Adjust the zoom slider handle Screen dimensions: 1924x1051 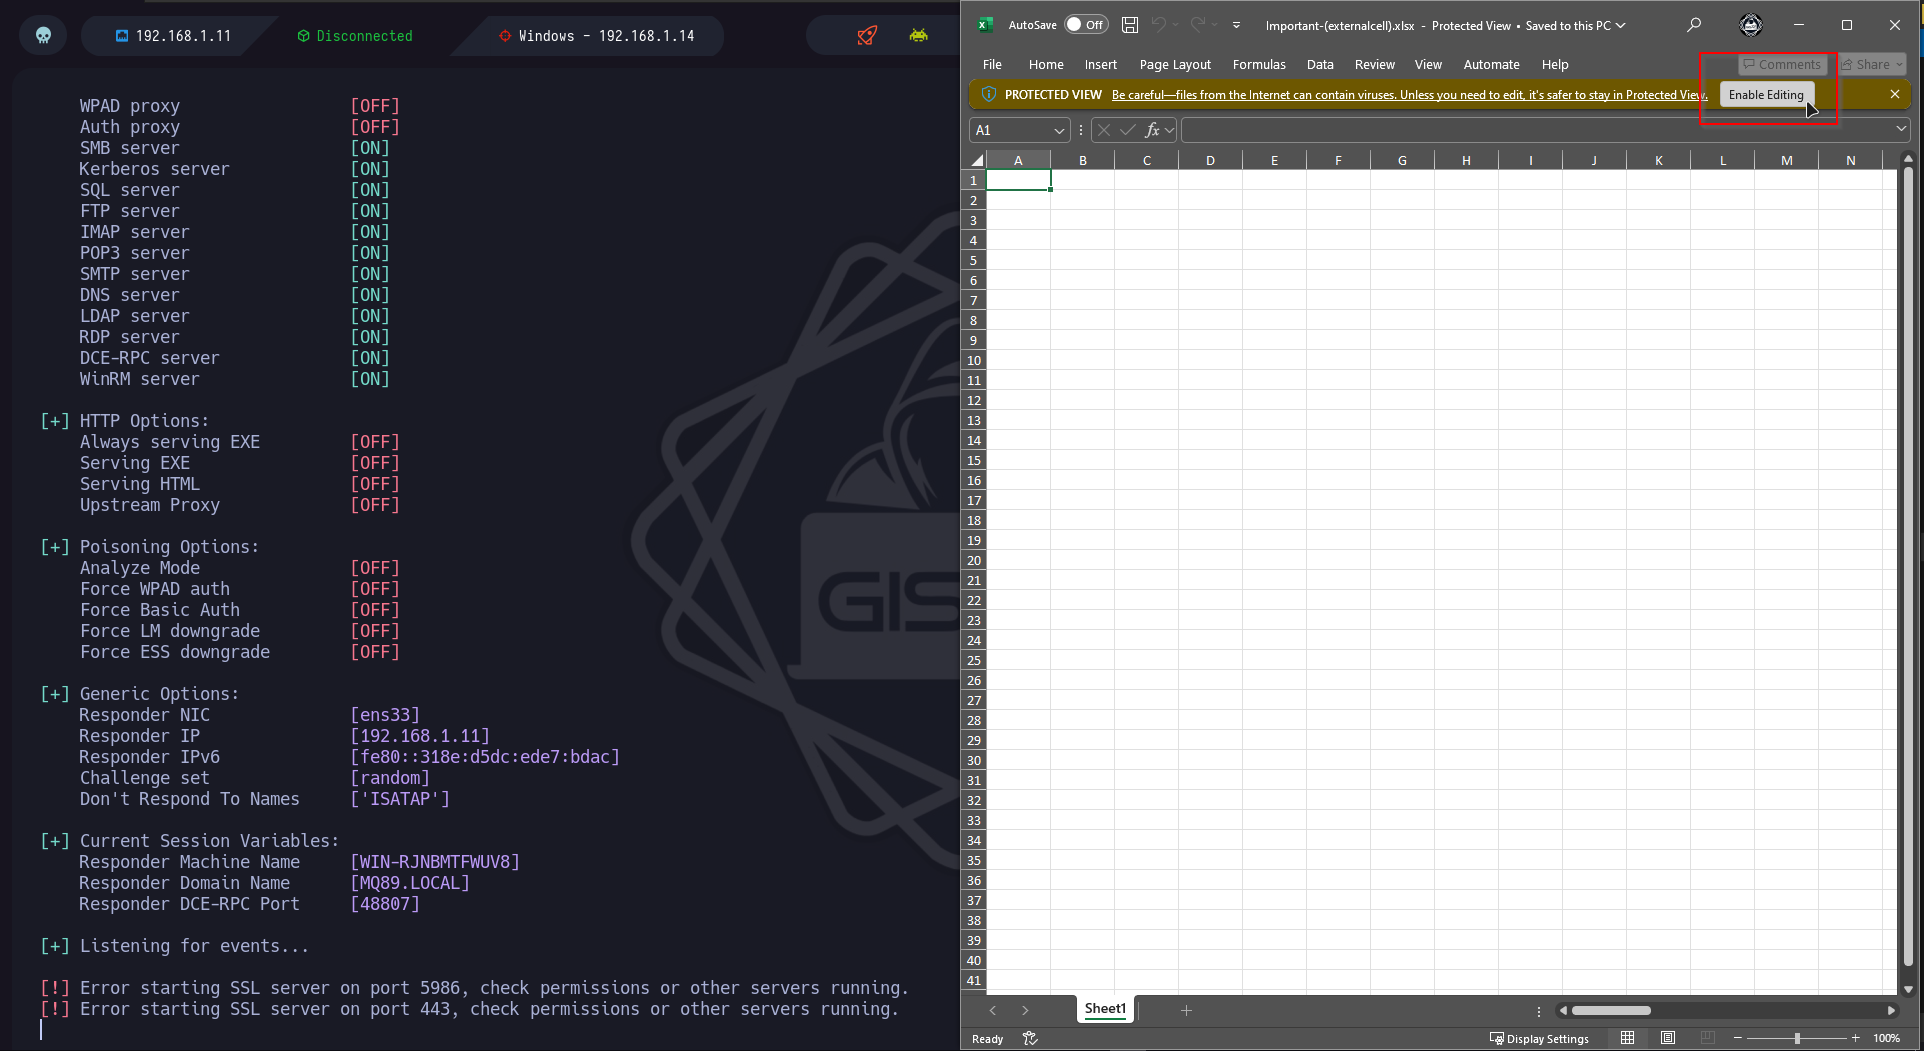point(1797,1038)
